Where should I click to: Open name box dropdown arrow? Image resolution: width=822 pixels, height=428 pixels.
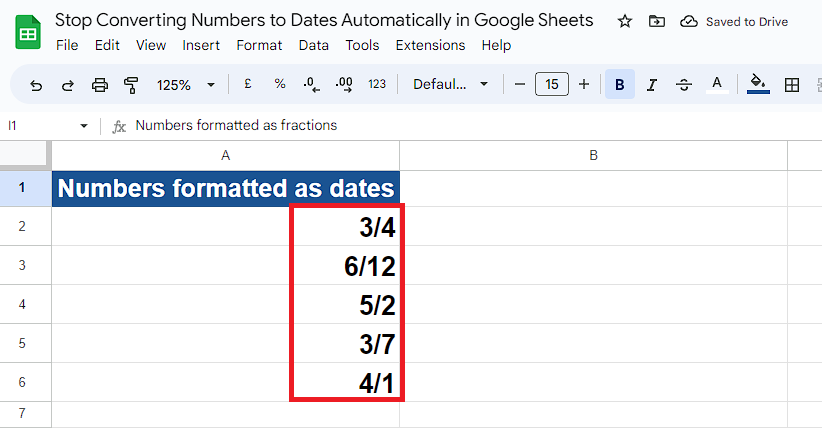point(84,125)
